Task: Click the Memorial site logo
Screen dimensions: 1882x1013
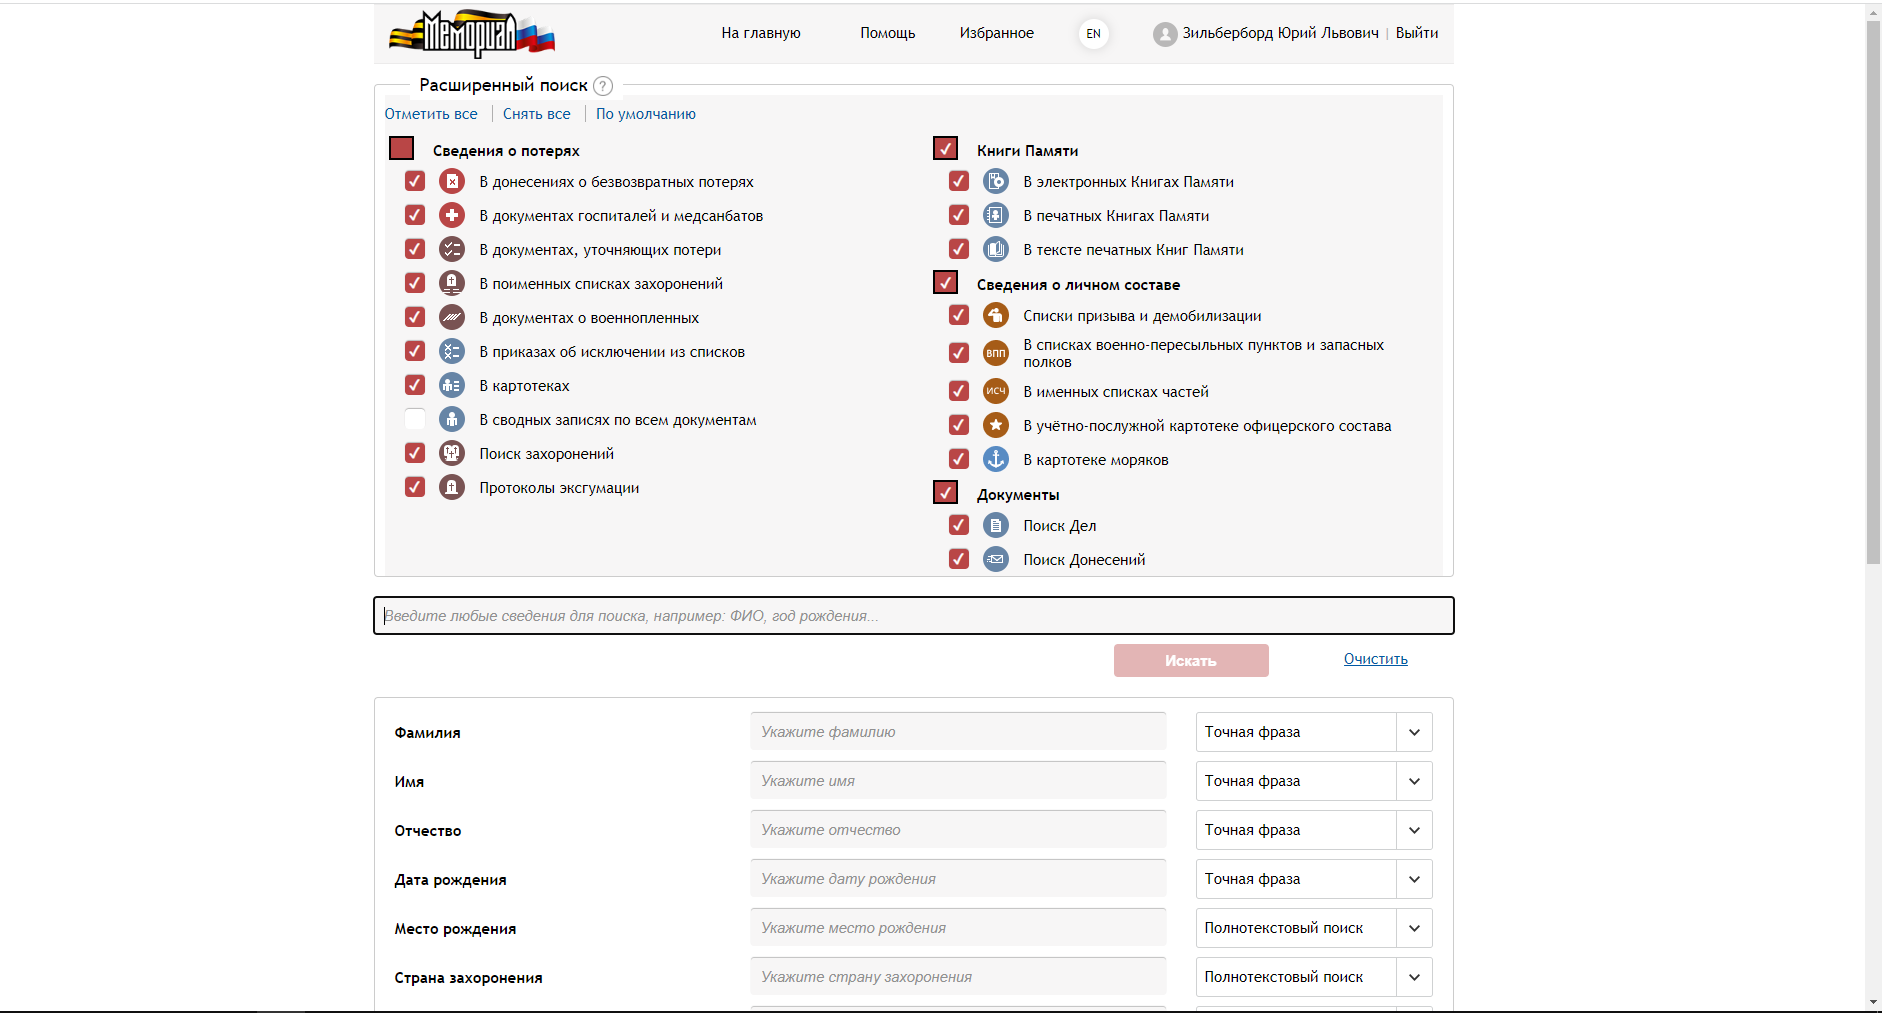Action: pos(471,34)
